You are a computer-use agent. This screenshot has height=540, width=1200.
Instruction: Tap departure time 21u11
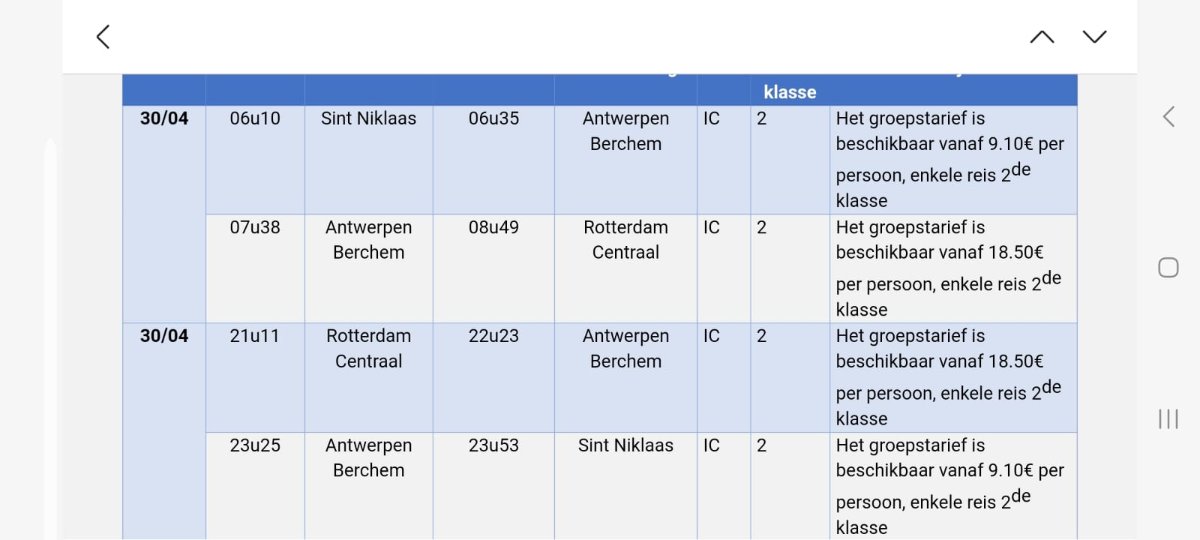click(255, 337)
